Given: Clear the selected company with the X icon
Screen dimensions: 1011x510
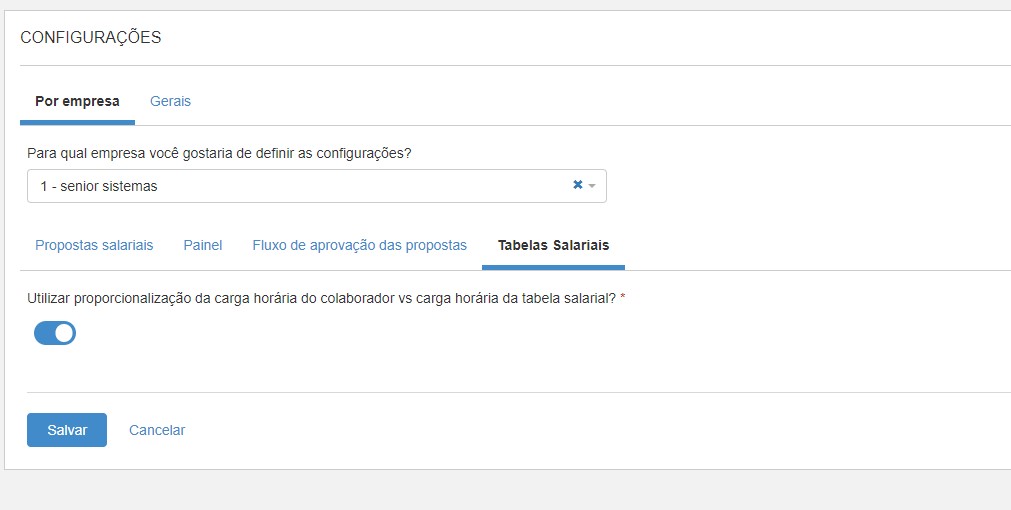Looking at the screenshot, I should click(x=578, y=185).
